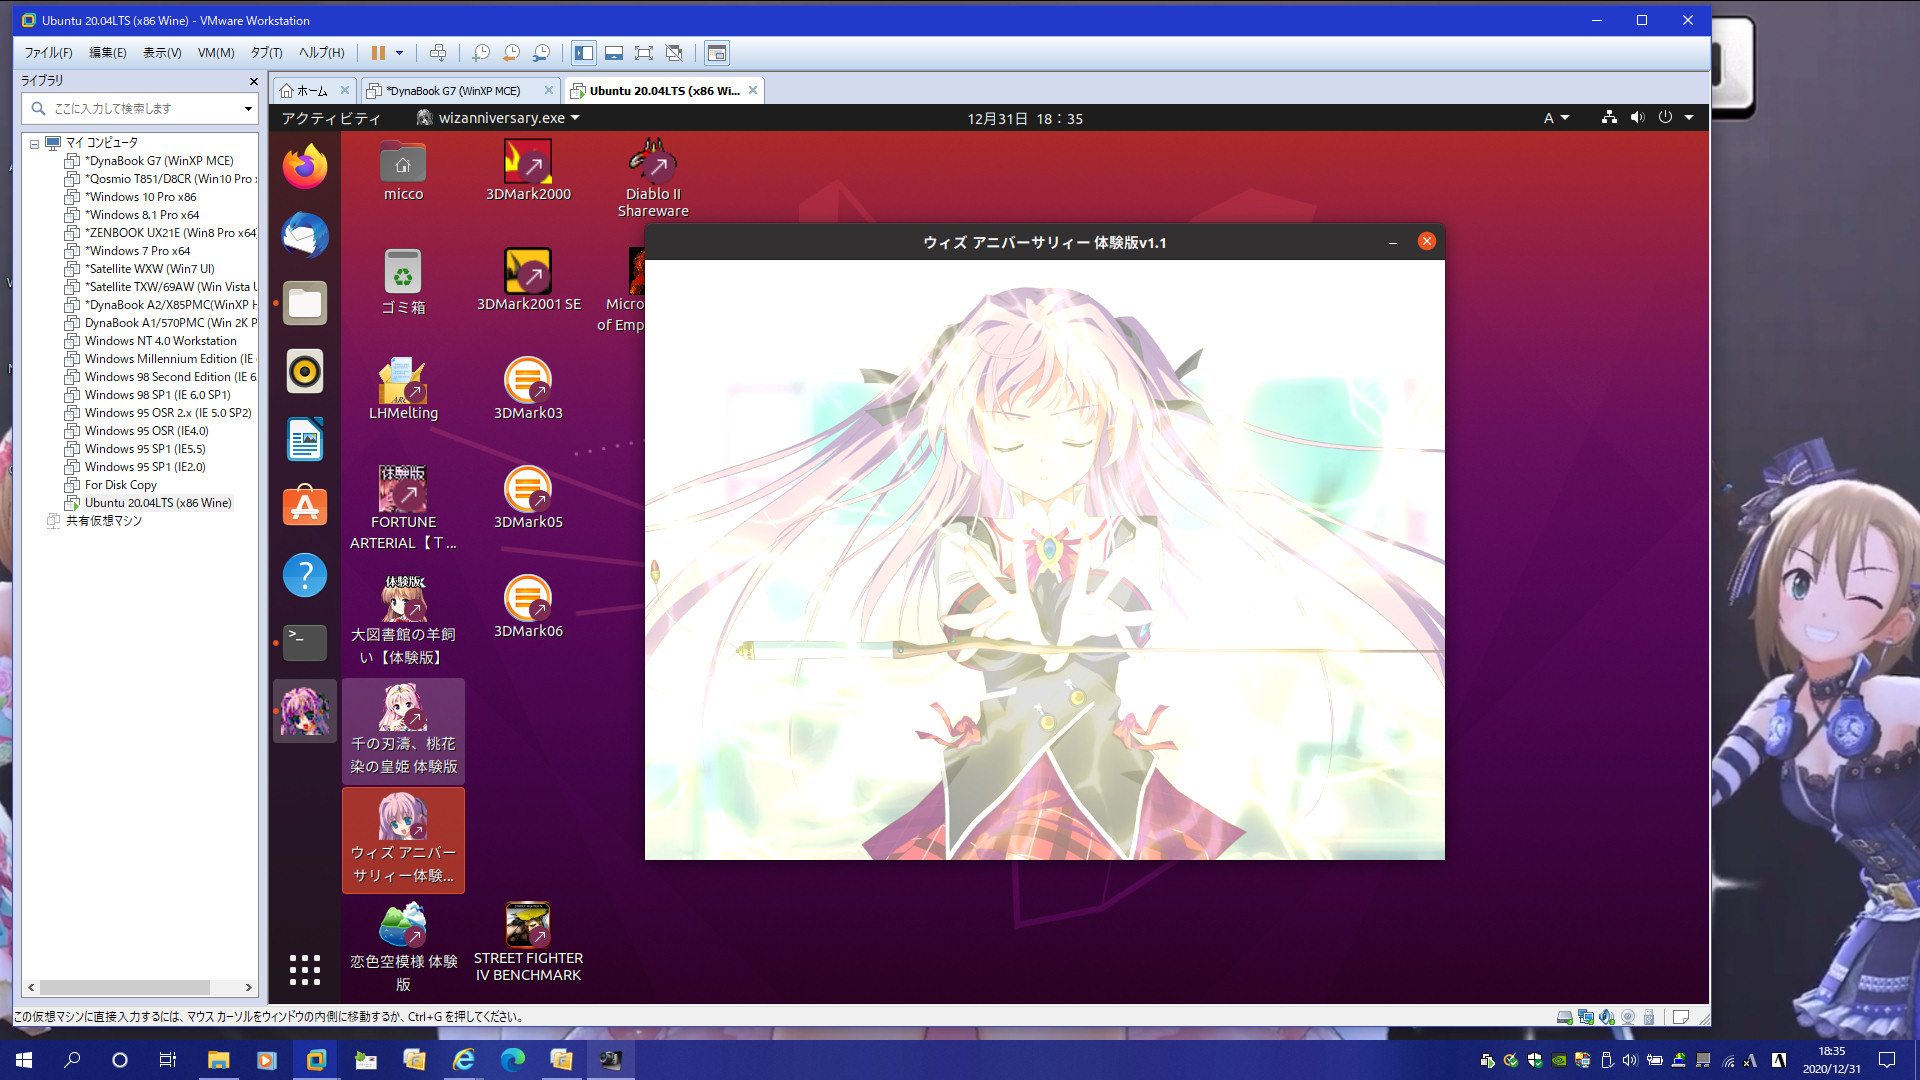
Task: Open the 編集(E) menu
Action: coord(108,53)
